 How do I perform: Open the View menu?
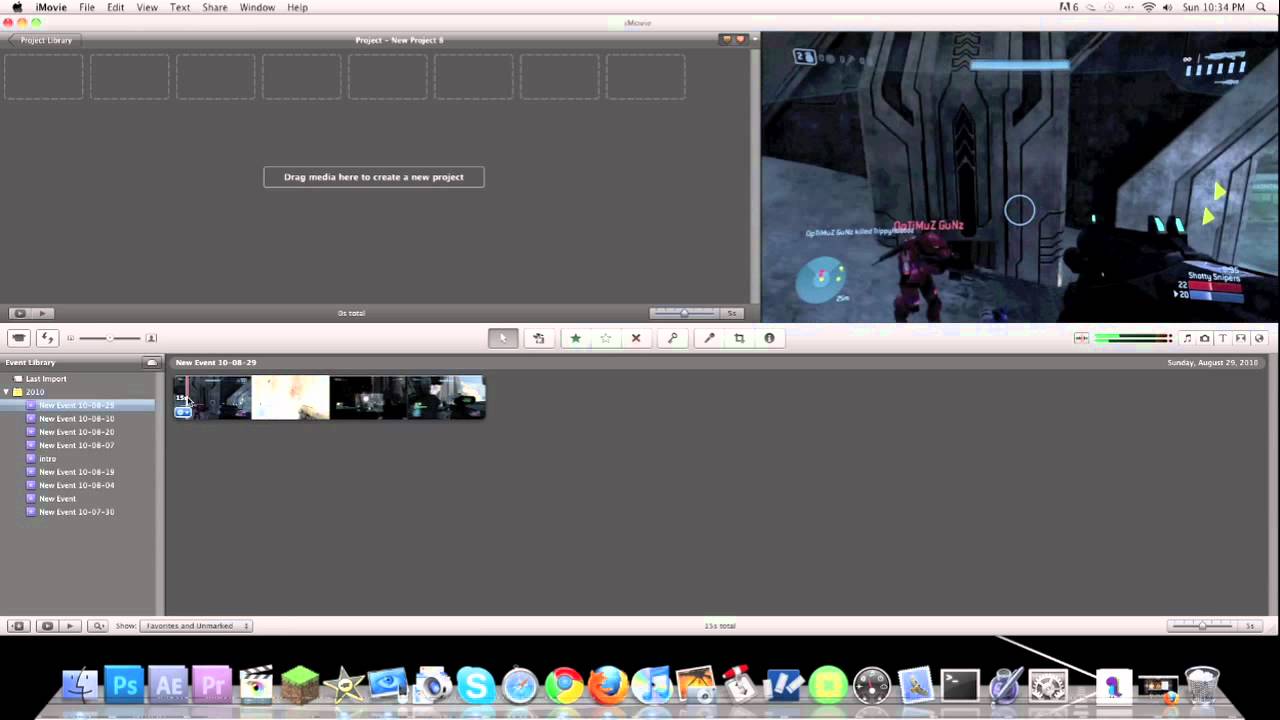point(147,7)
